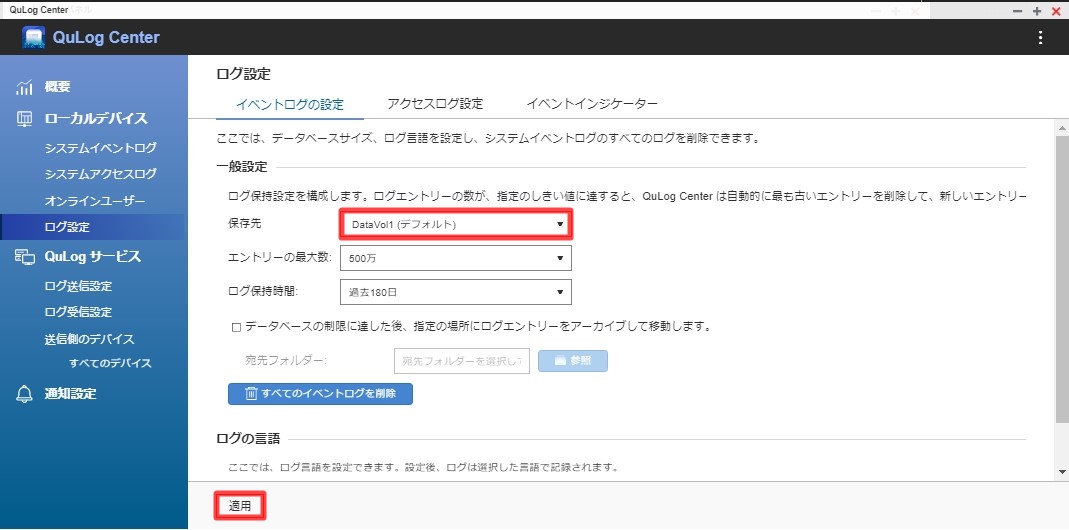Screen dimensions: 1069x530
Task: Enable archiving log entries checkbox
Action: click(x=237, y=327)
